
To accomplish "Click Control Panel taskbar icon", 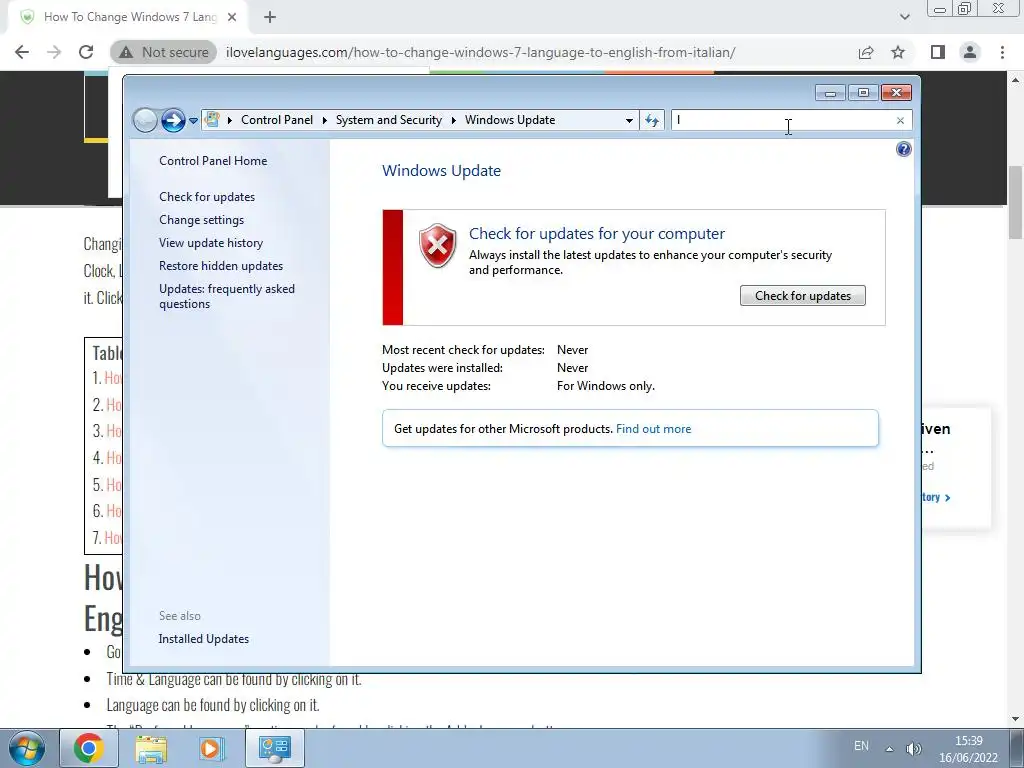I will [274, 748].
